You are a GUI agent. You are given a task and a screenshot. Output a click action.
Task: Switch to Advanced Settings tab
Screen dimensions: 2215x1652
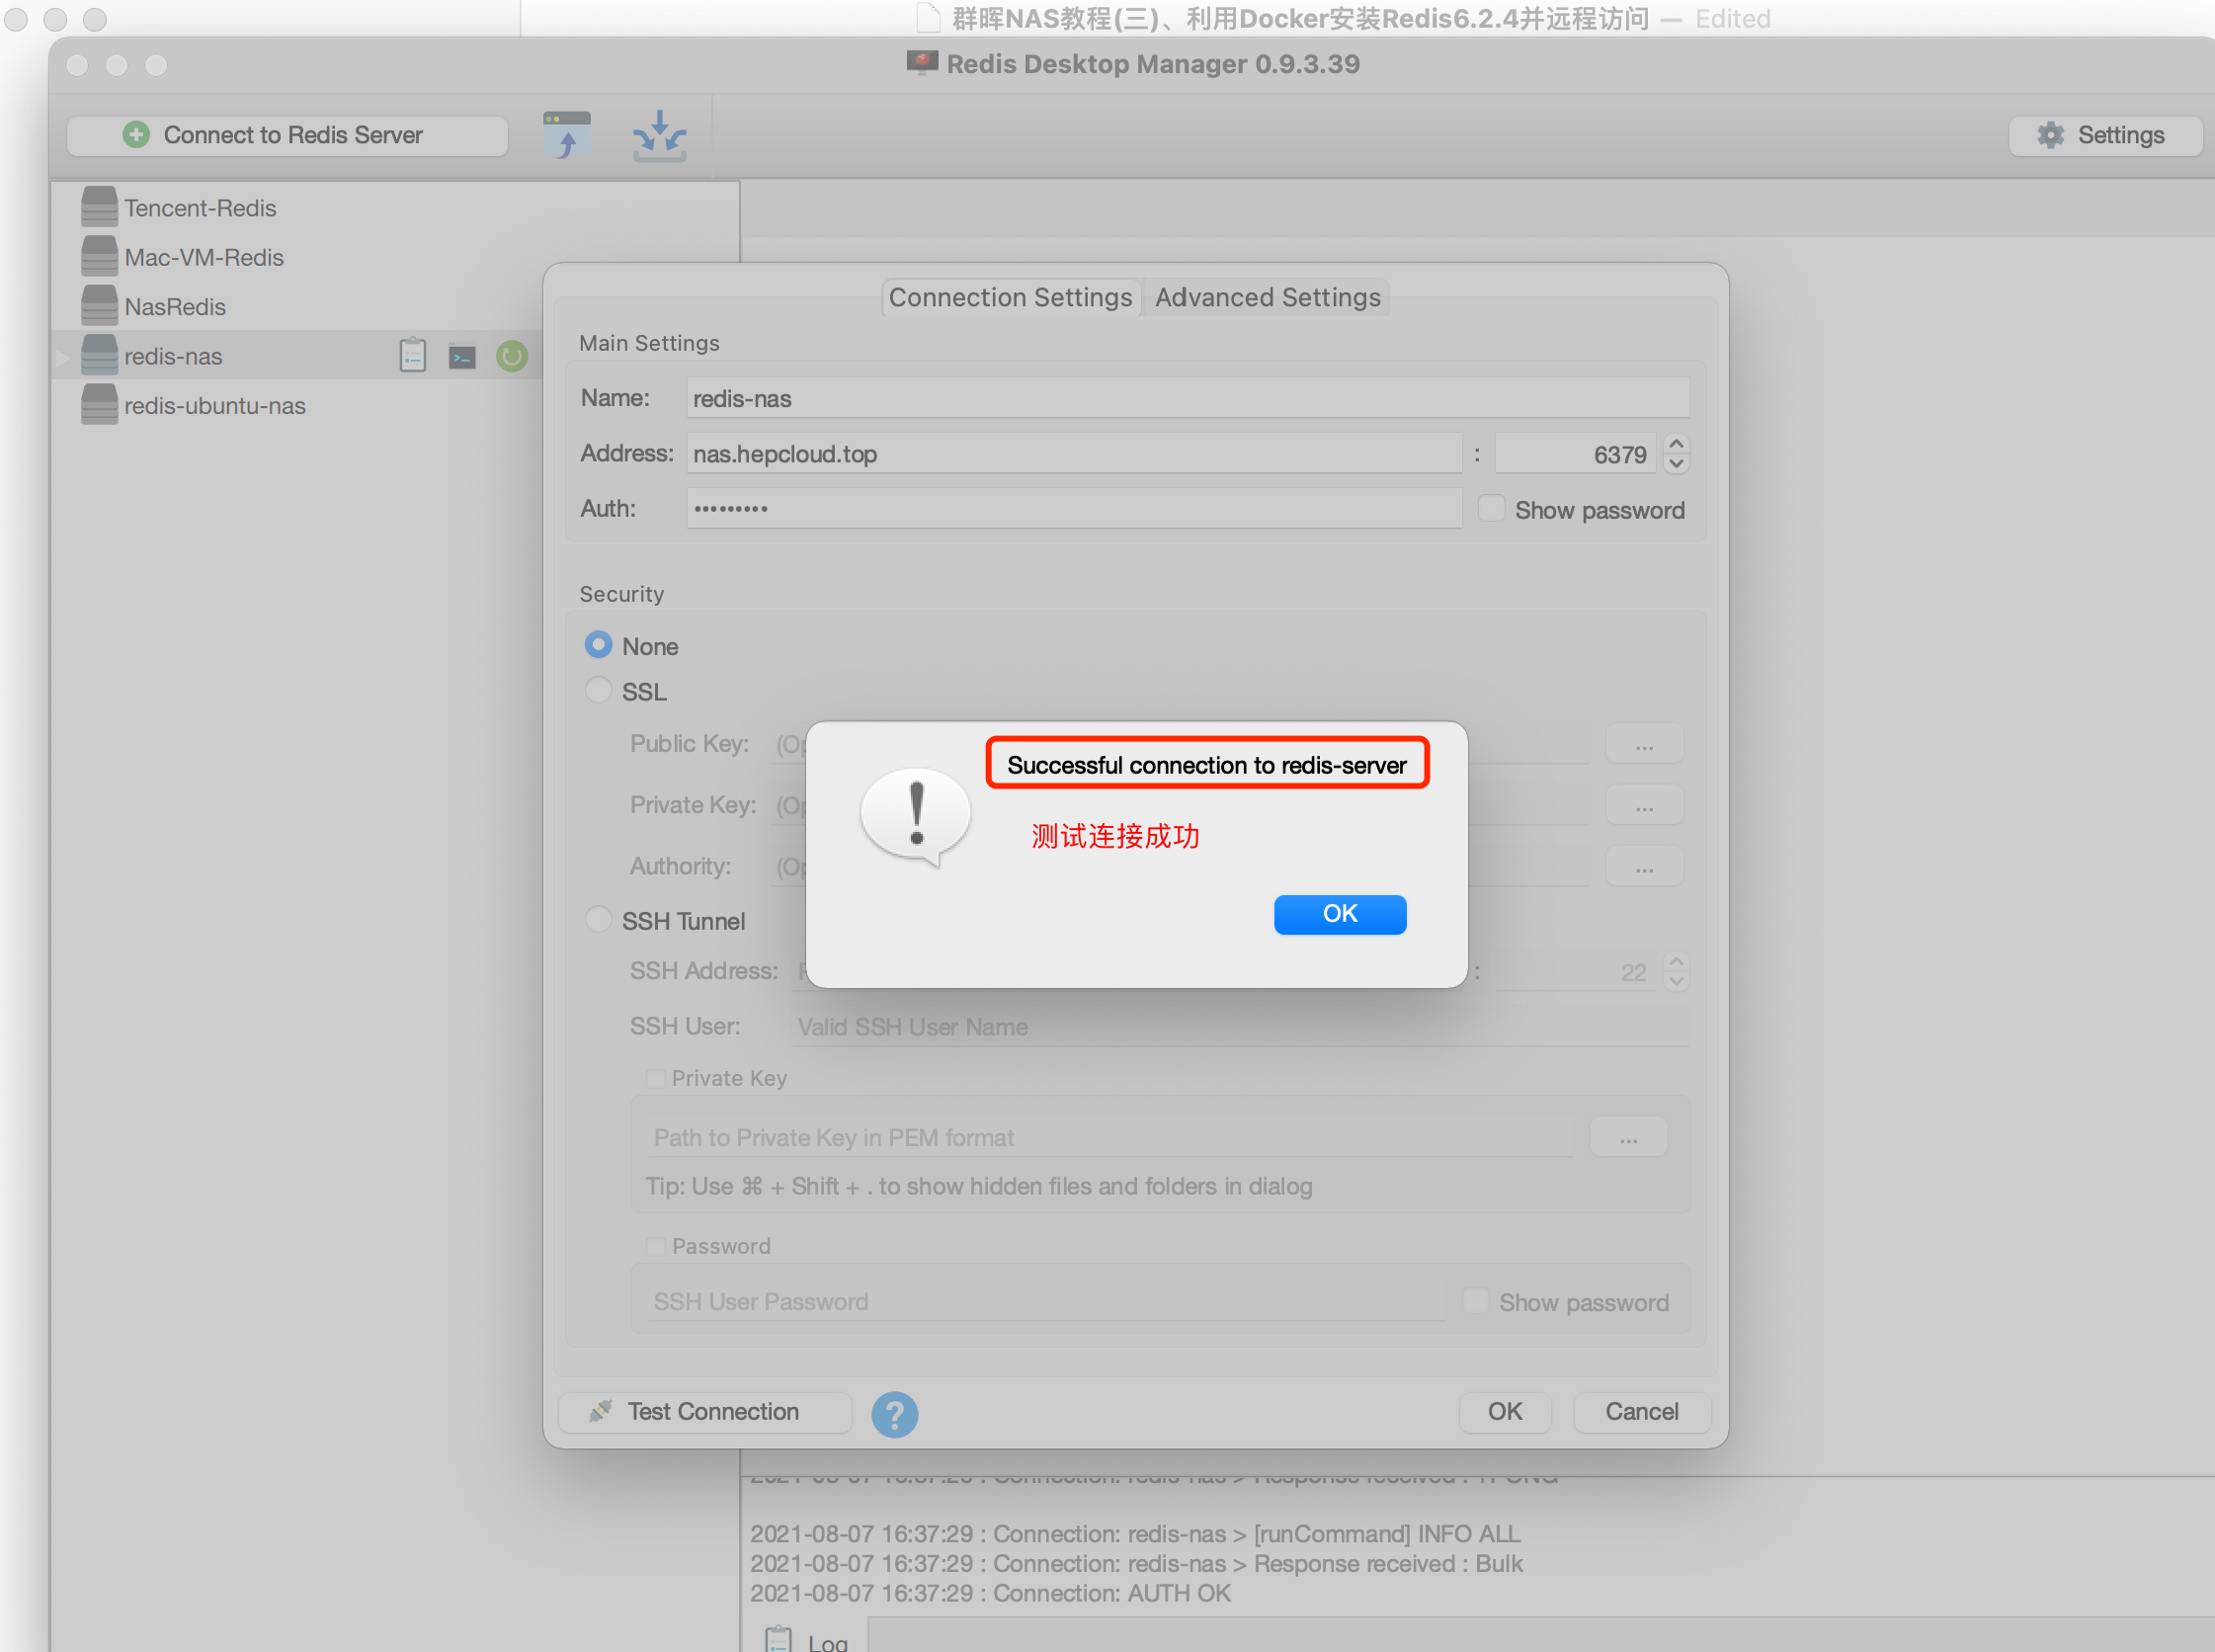(x=1267, y=297)
